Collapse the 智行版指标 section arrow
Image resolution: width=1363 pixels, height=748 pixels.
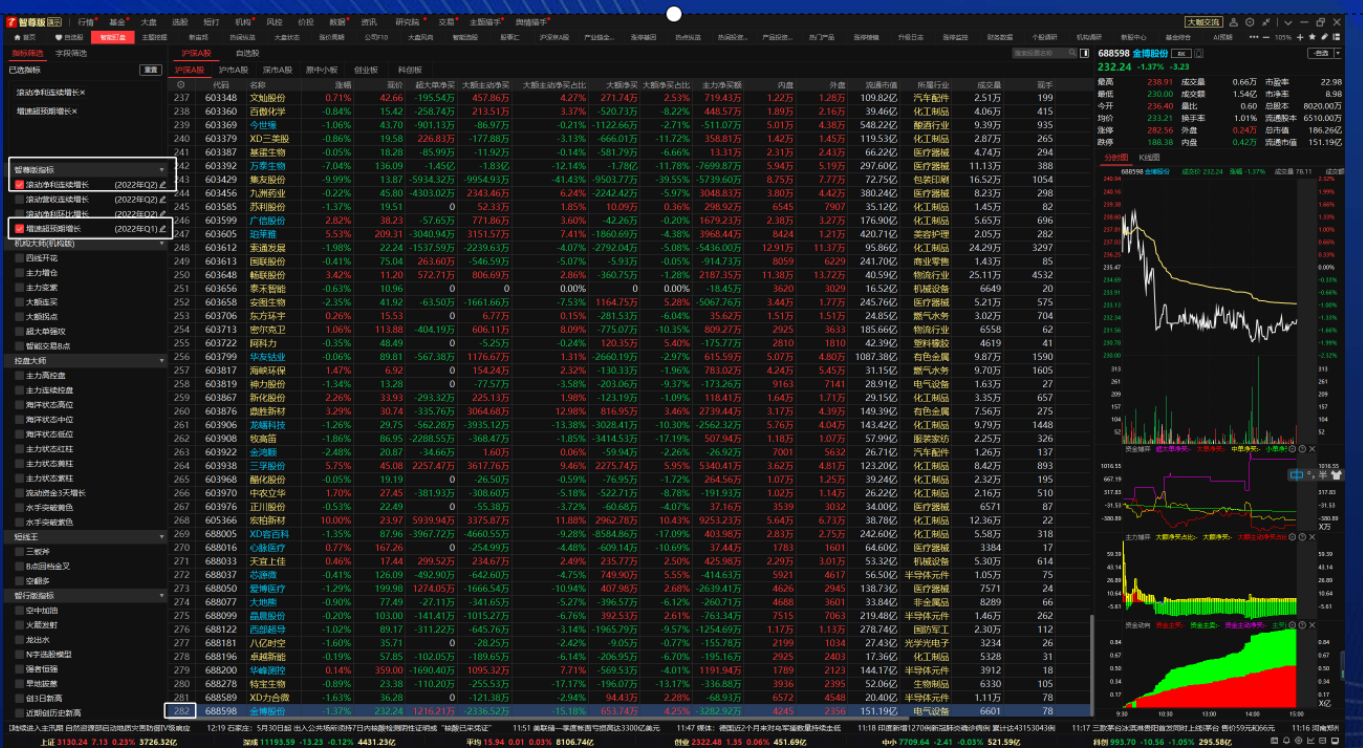pos(162,595)
